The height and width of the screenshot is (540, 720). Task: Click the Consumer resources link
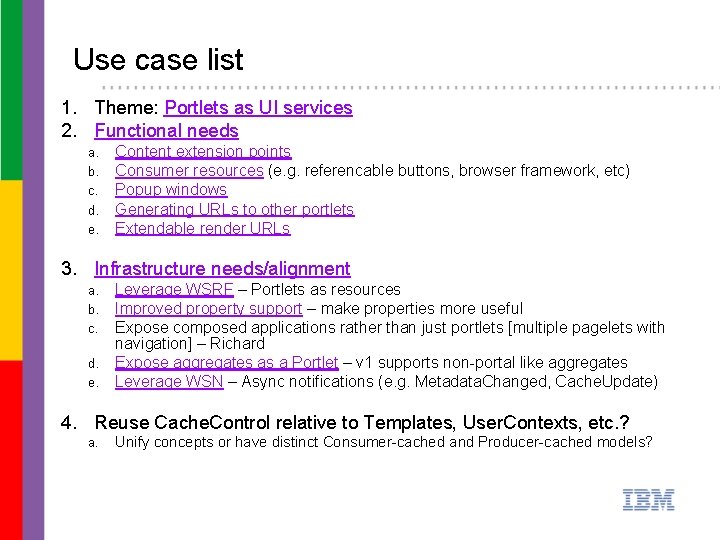189,171
